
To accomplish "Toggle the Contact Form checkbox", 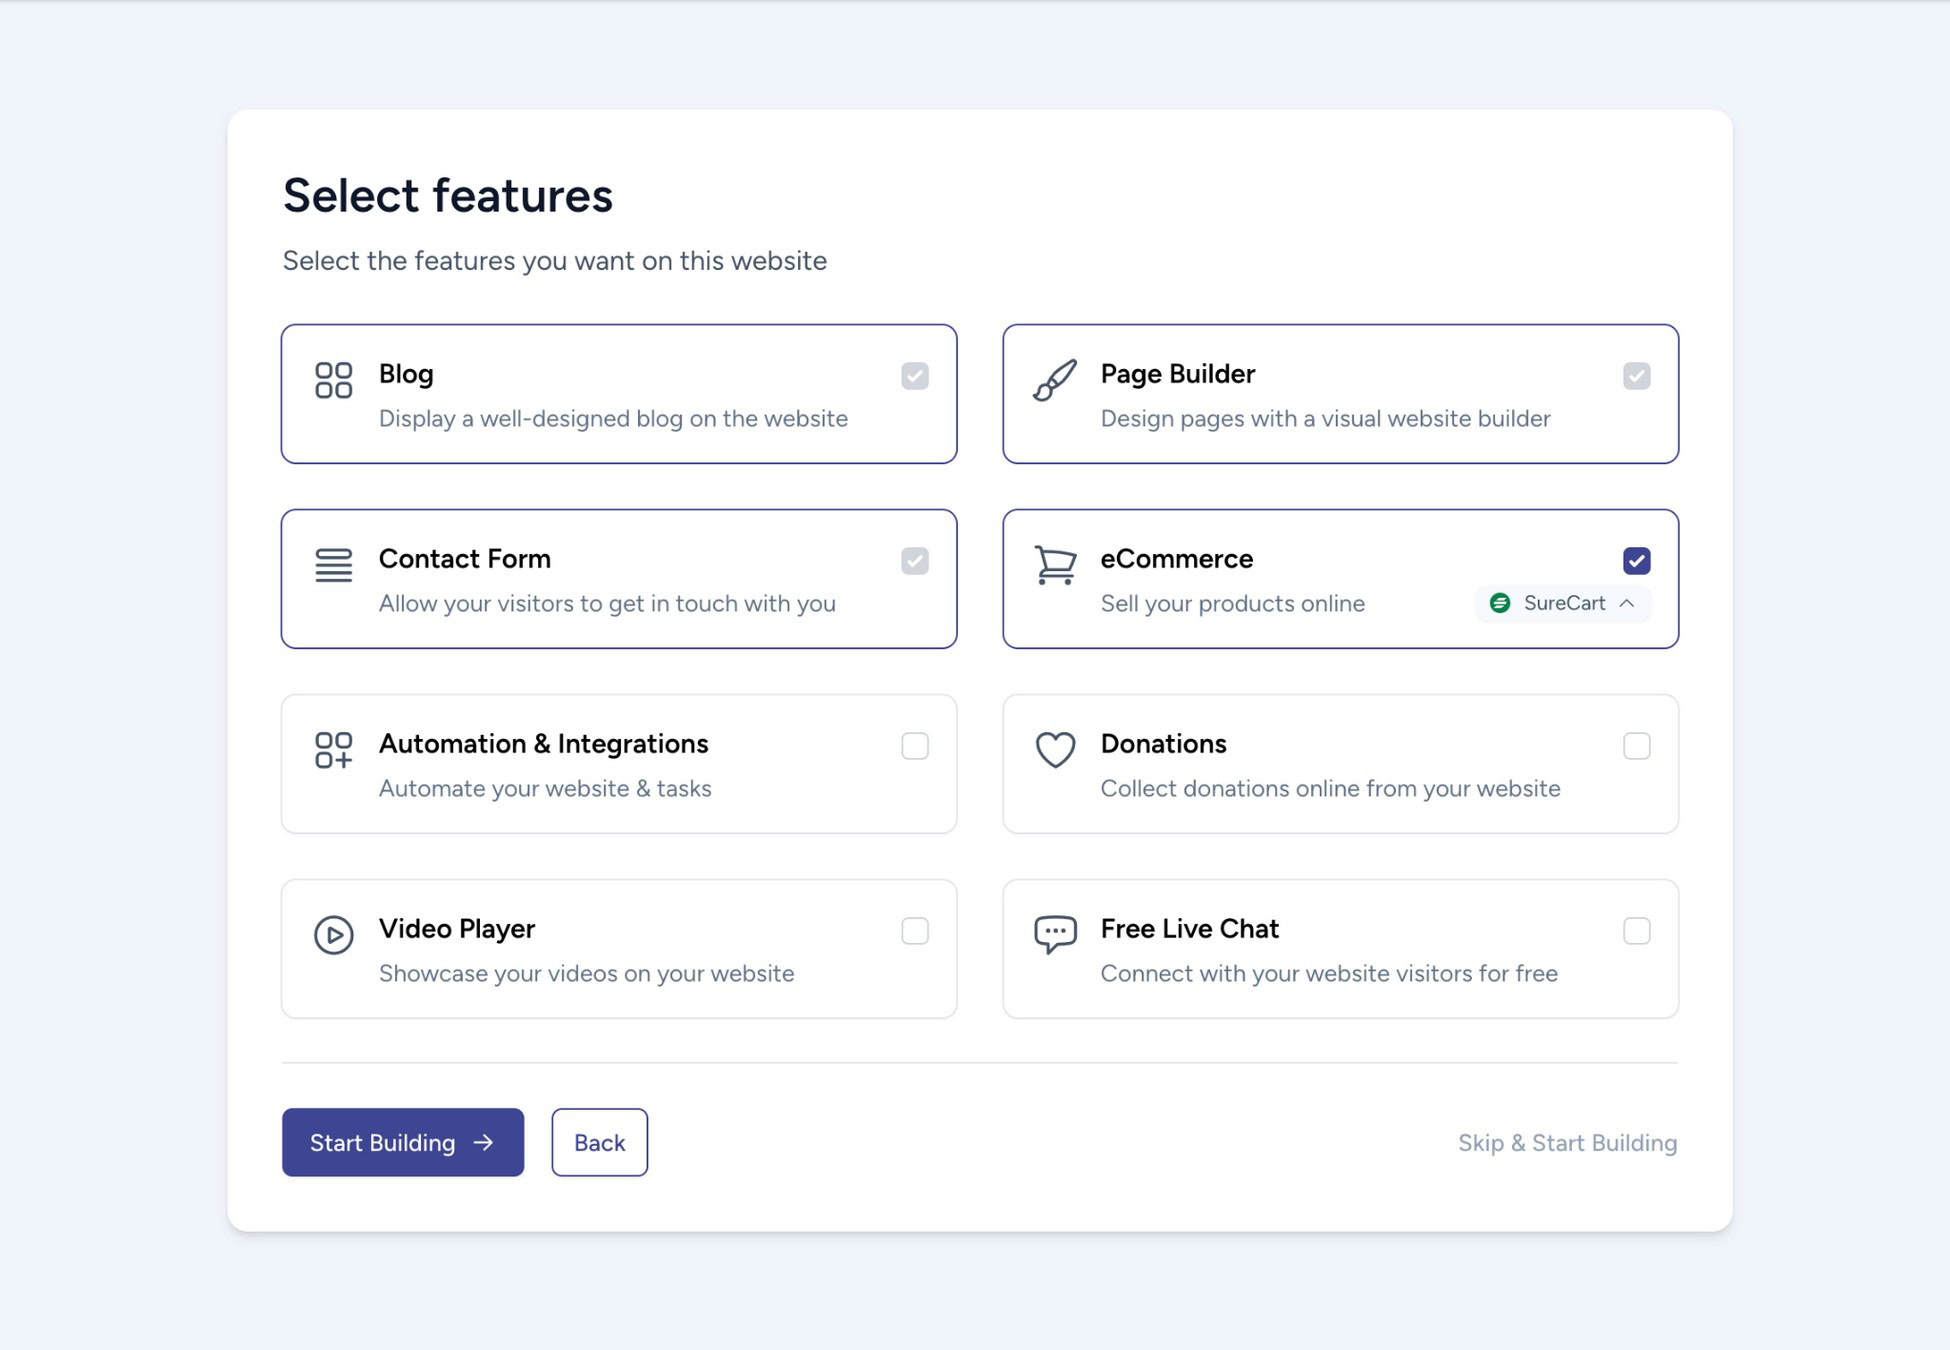I will tap(914, 560).
